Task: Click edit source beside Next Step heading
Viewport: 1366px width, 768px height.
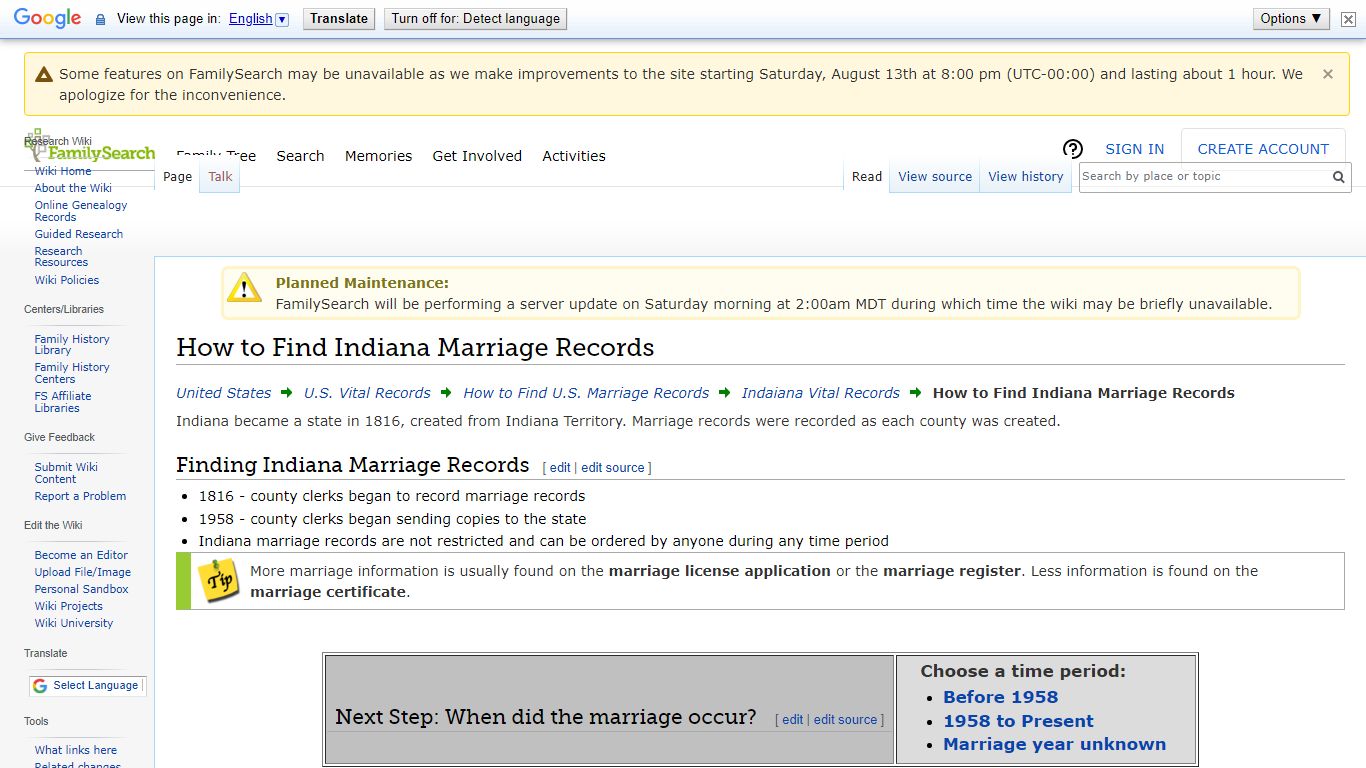Action: [x=845, y=720]
